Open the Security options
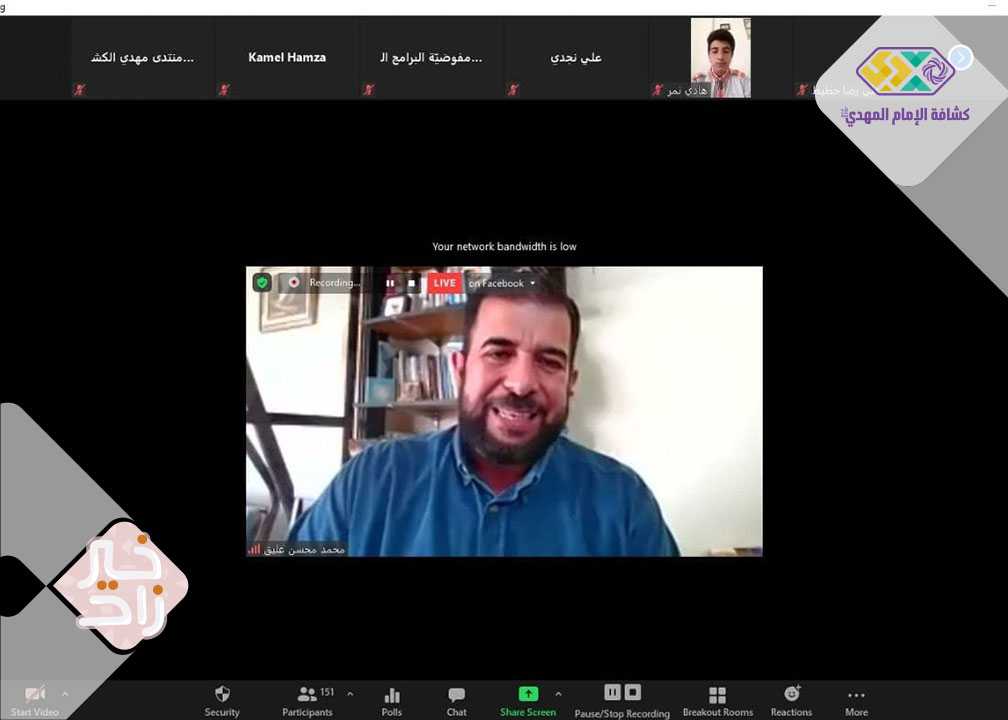This screenshot has width=1008, height=720. (x=222, y=700)
